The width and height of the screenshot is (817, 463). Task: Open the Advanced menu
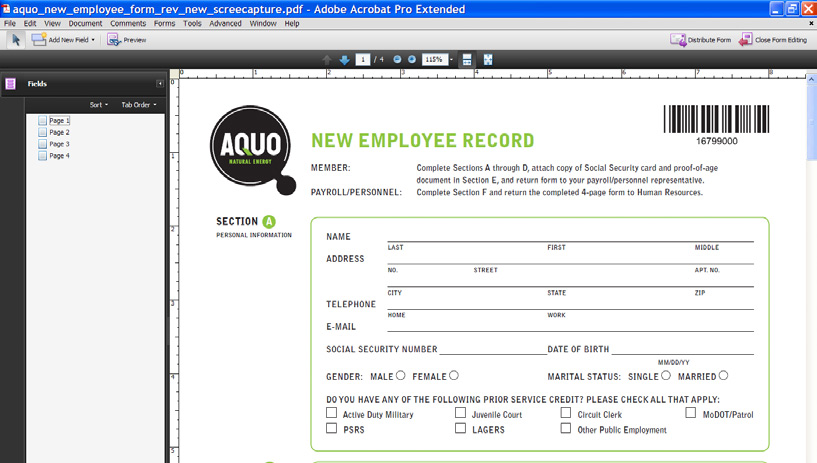[225, 23]
